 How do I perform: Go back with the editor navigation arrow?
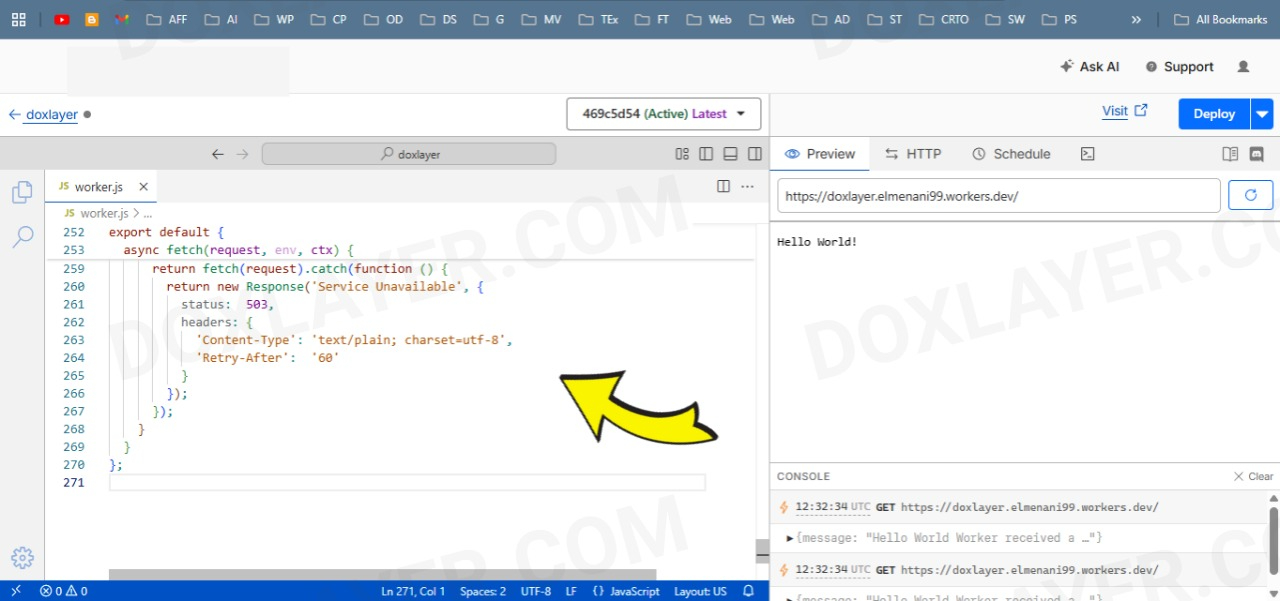pyautogui.click(x=218, y=154)
